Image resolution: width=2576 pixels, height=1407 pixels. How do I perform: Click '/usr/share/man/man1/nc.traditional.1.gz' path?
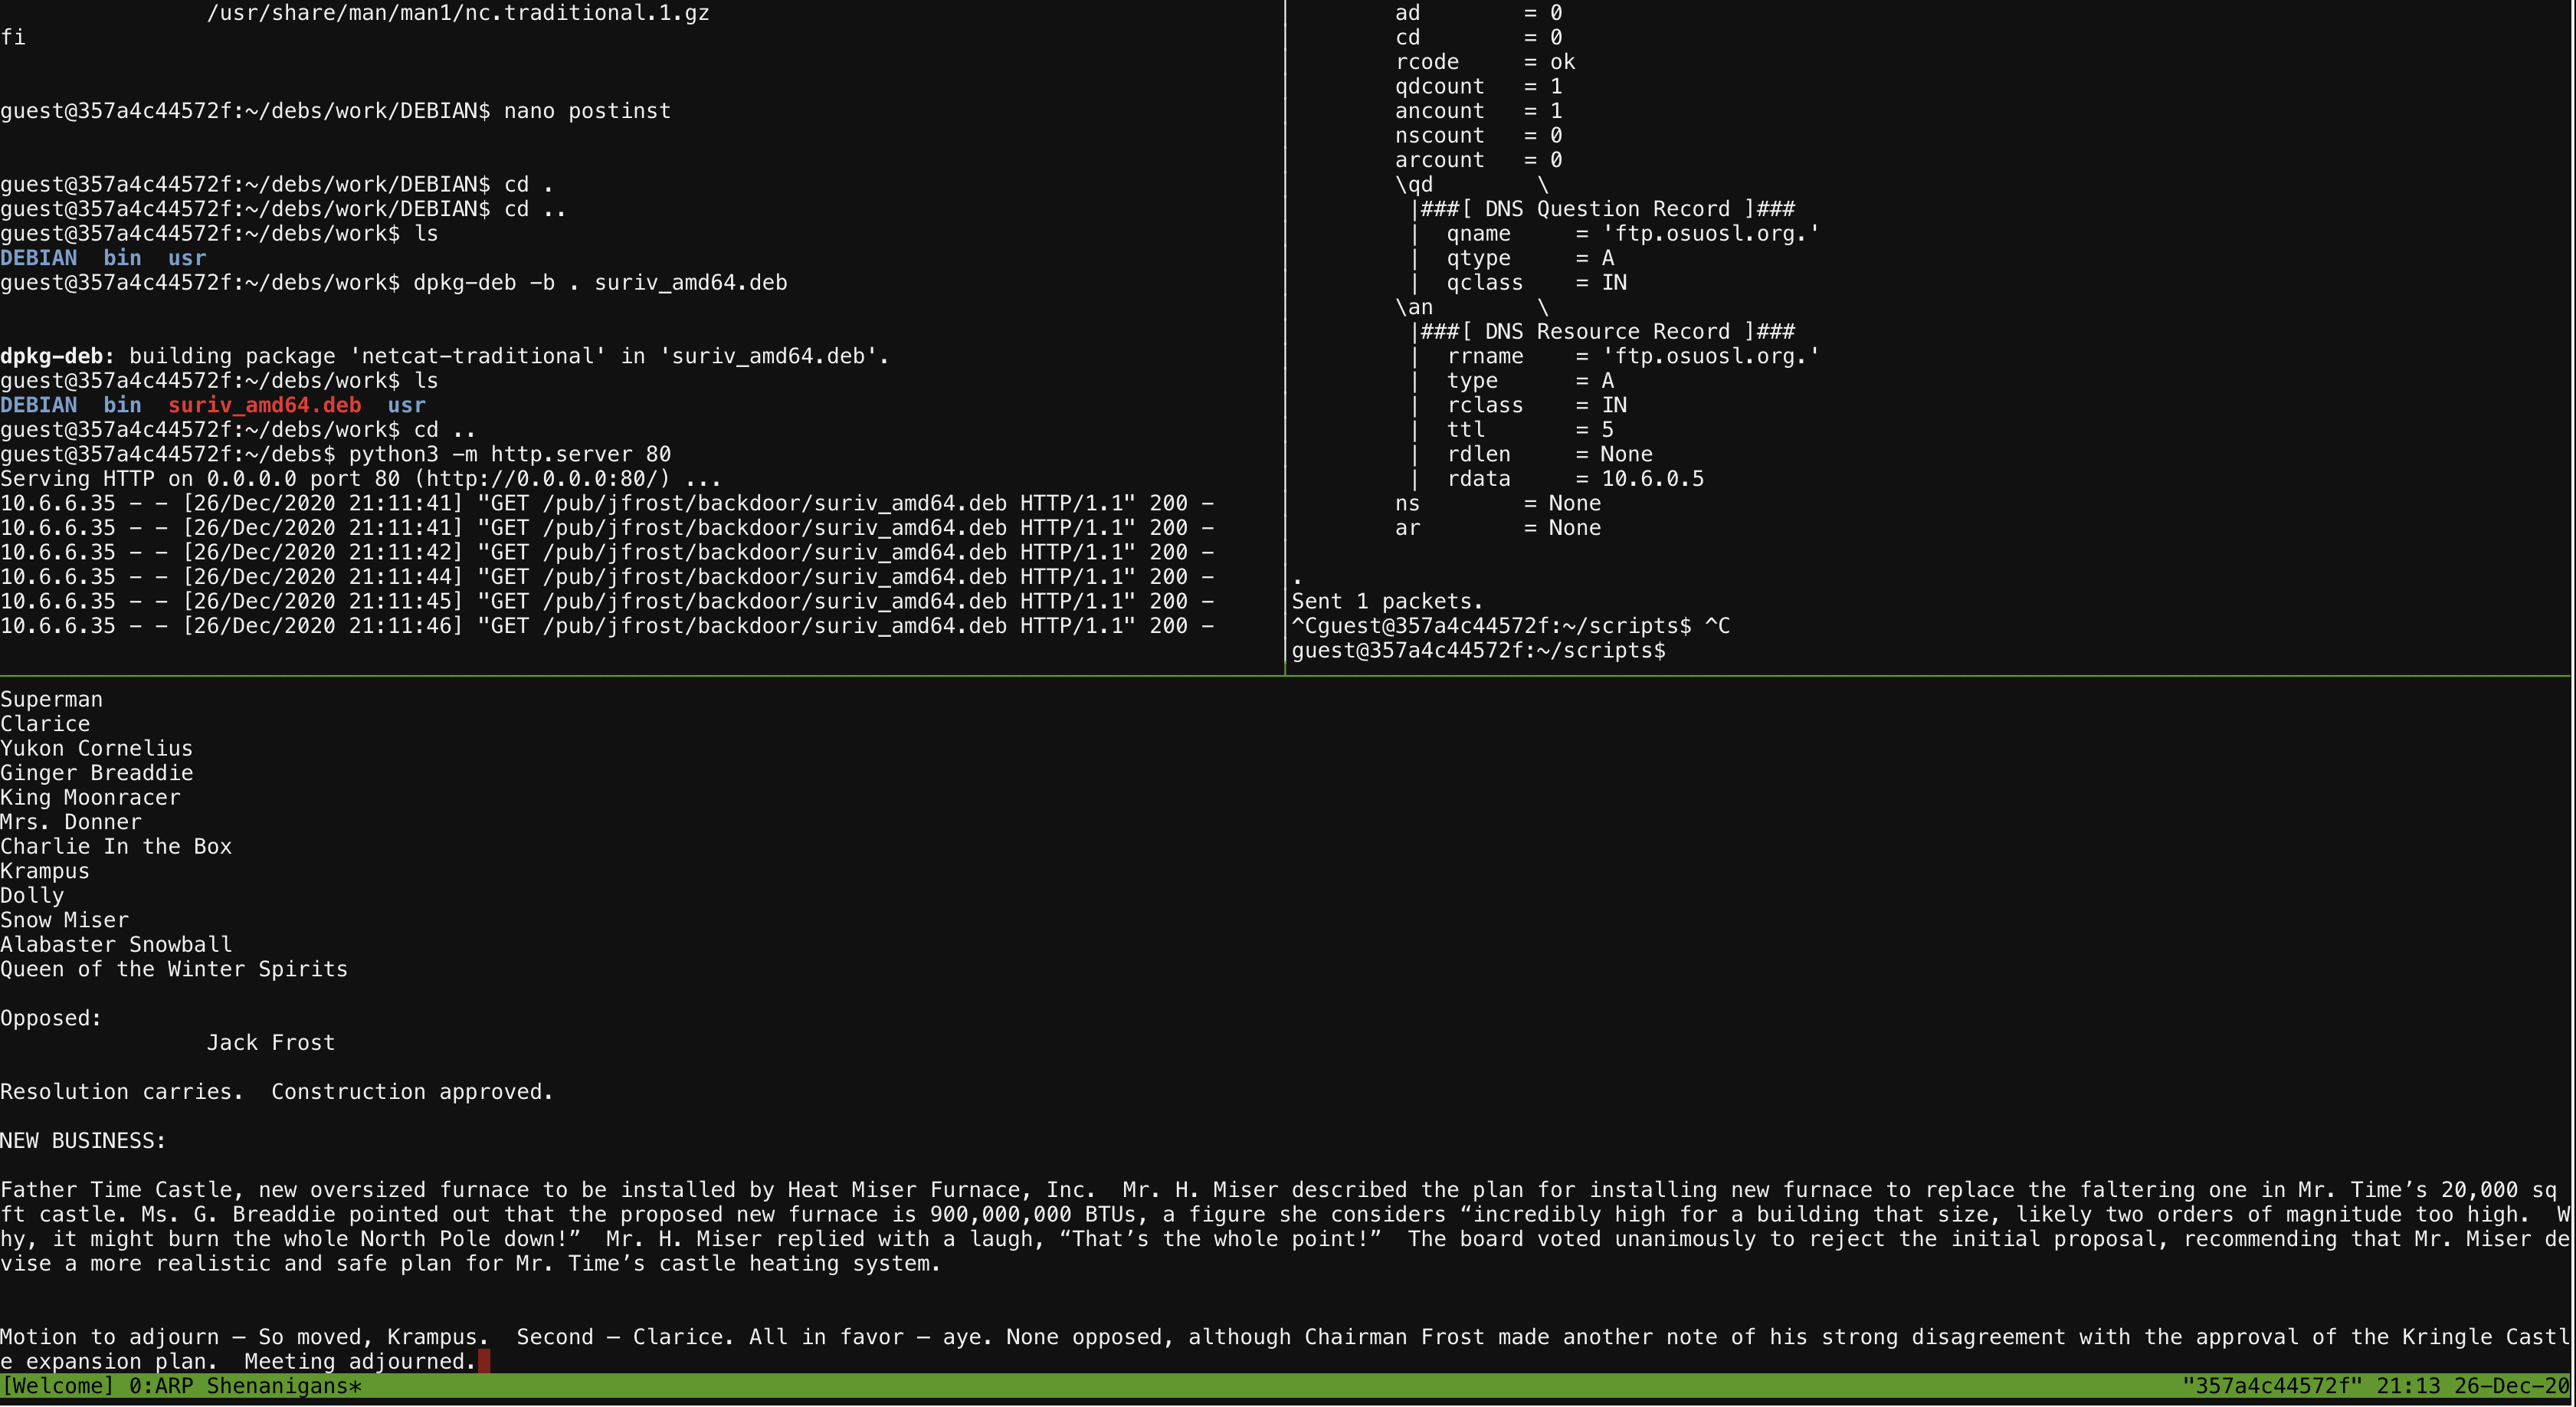coord(458,13)
